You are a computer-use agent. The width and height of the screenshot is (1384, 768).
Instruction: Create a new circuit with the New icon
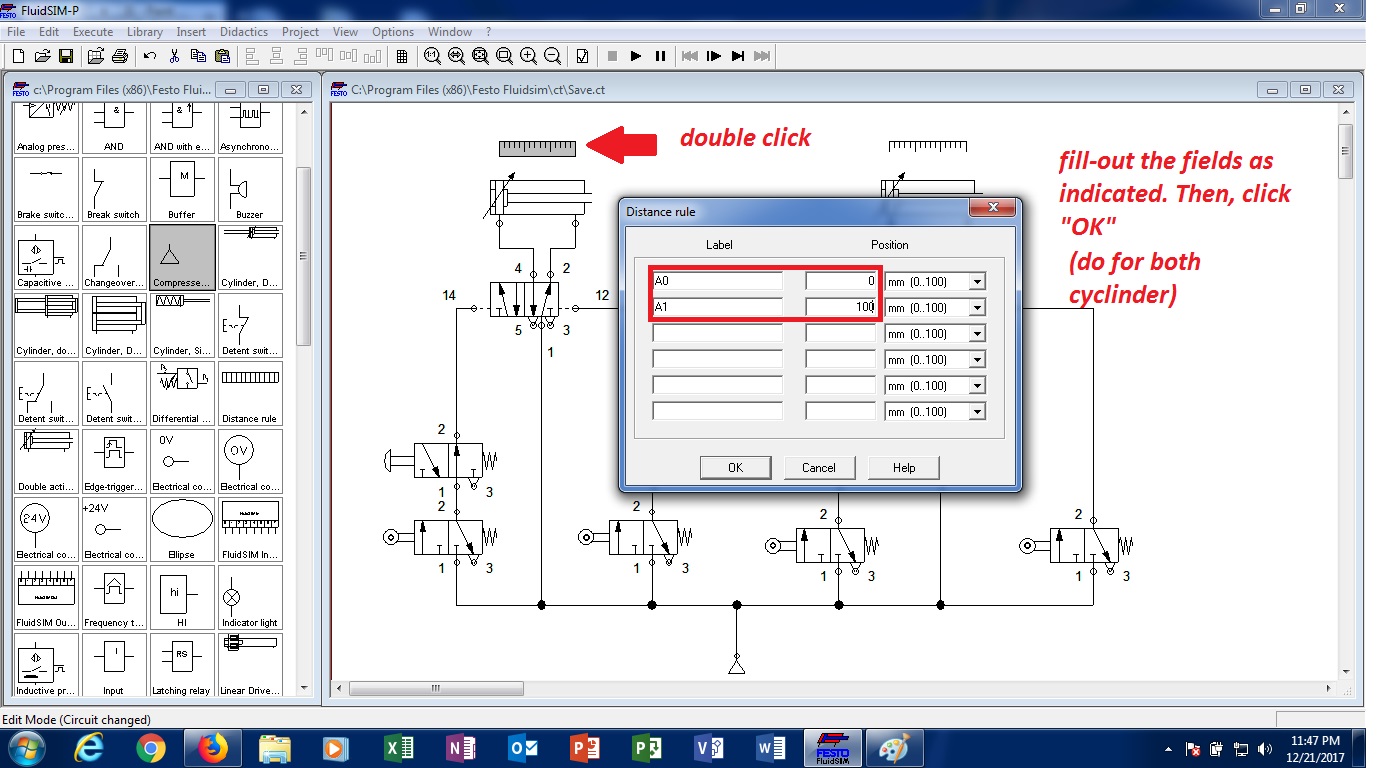point(18,56)
